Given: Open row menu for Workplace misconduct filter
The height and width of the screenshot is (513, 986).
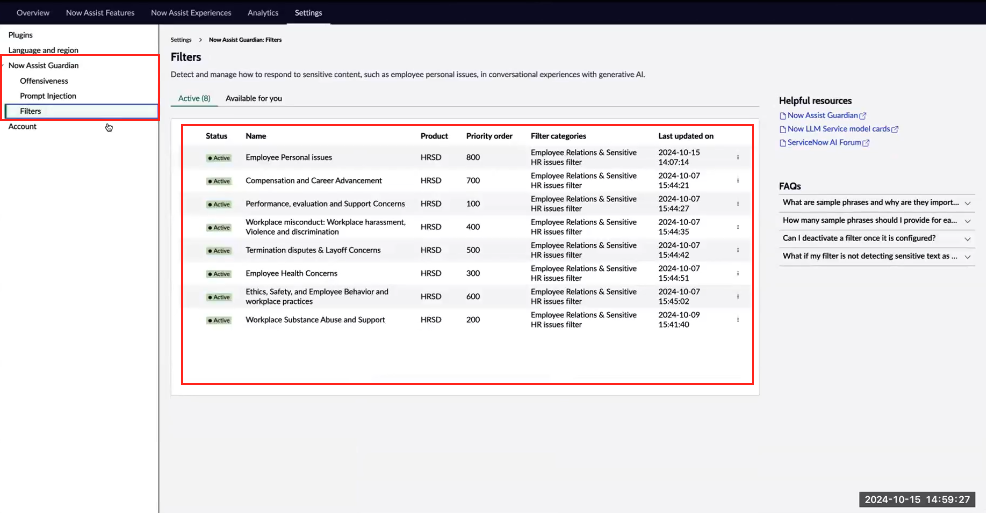Looking at the screenshot, I should (738, 227).
